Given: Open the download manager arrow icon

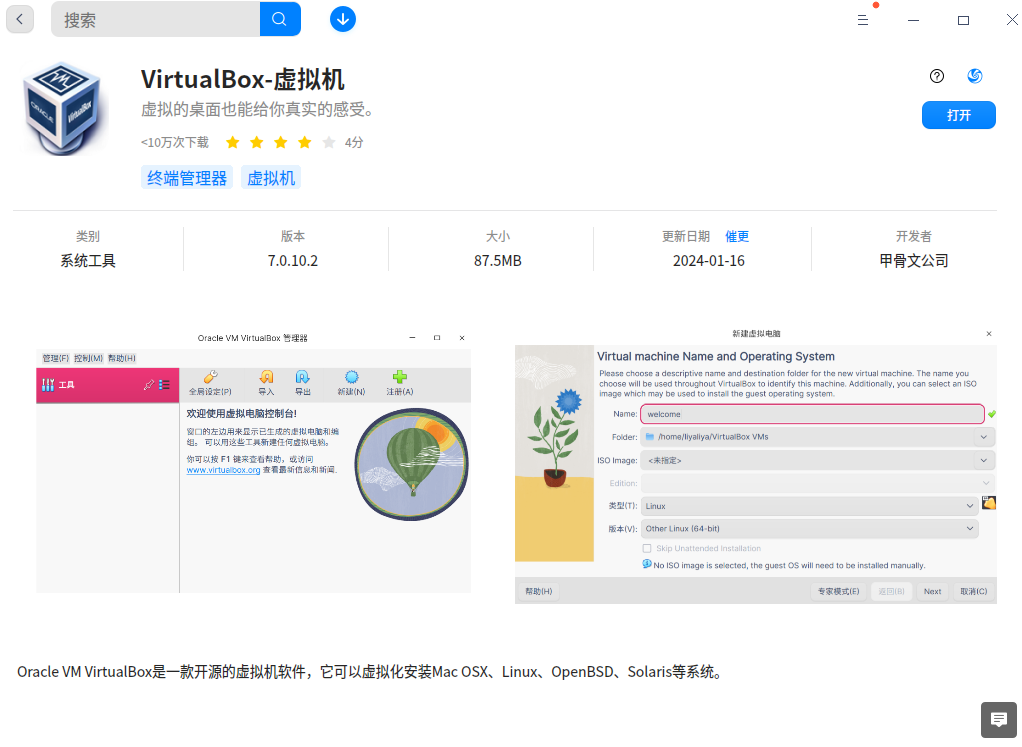Looking at the screenshot, I should pyautogui.click(x=342, y=19).
